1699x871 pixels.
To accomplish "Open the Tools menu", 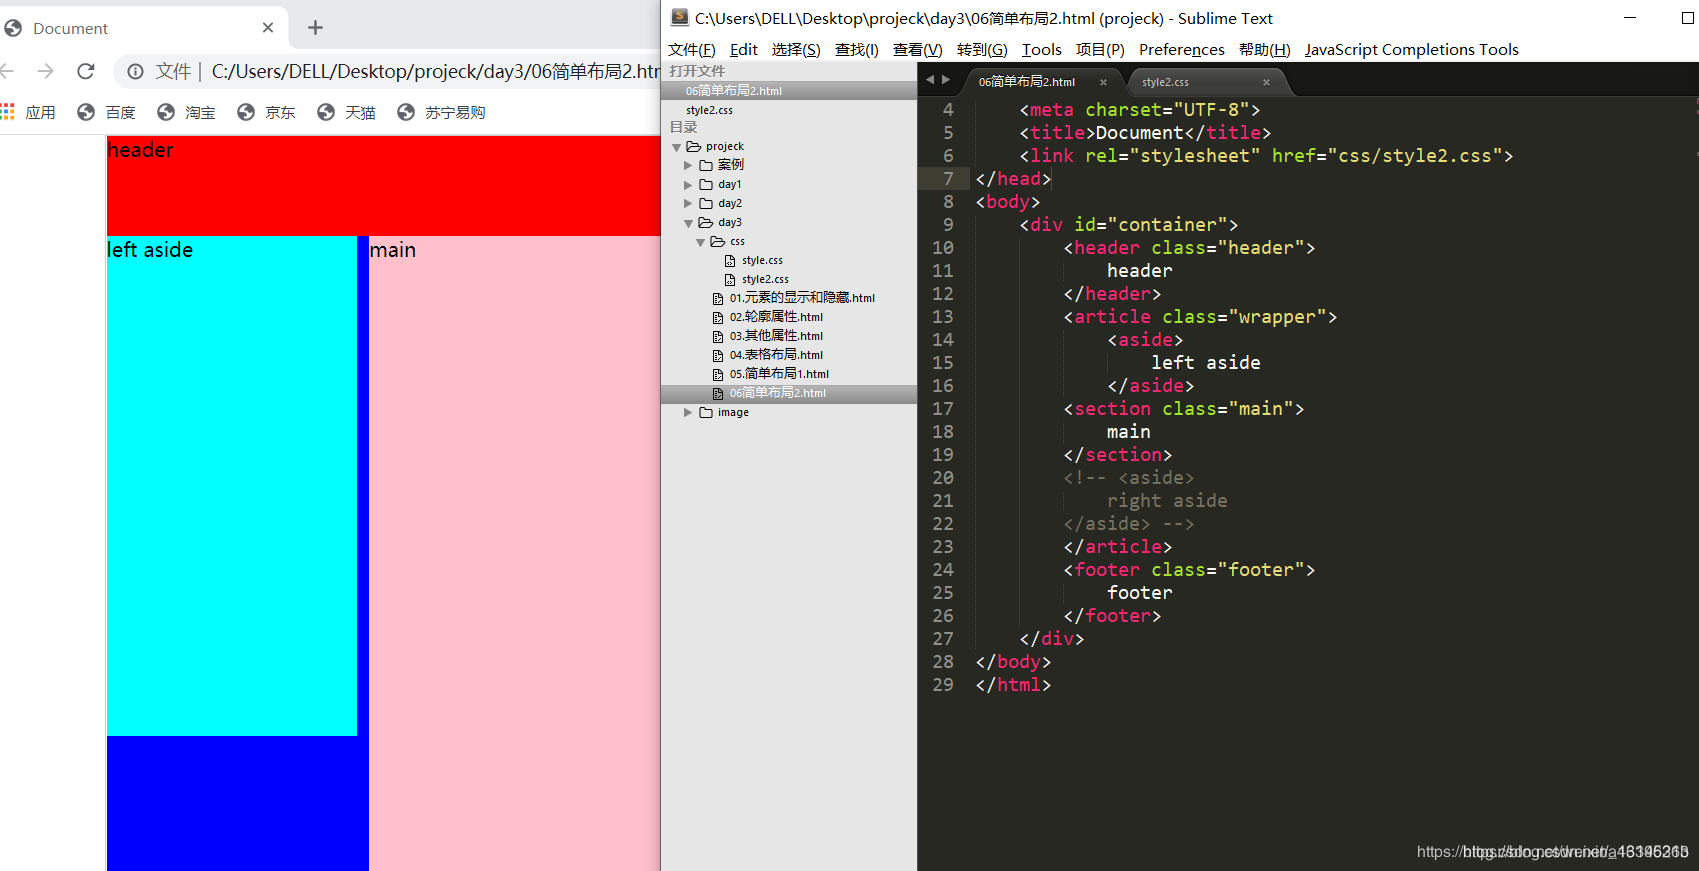I will [1042, 49].
